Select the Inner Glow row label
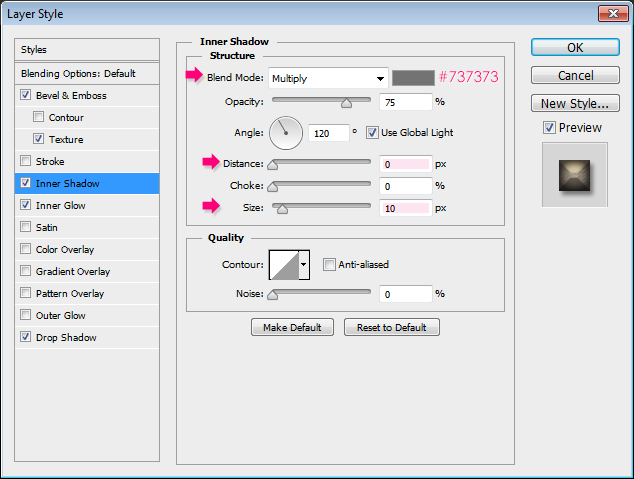Screen dimensions: 634x479 coord(61,206)
